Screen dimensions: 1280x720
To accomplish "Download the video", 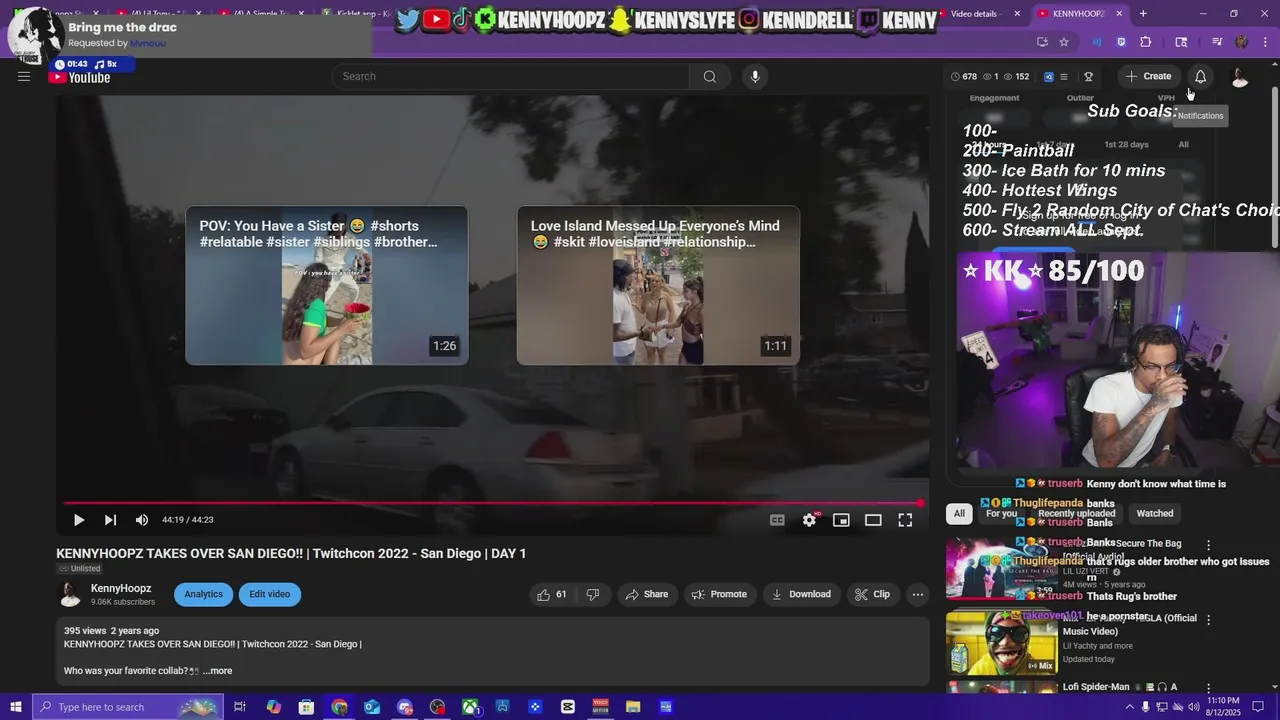I will [801, 594].
